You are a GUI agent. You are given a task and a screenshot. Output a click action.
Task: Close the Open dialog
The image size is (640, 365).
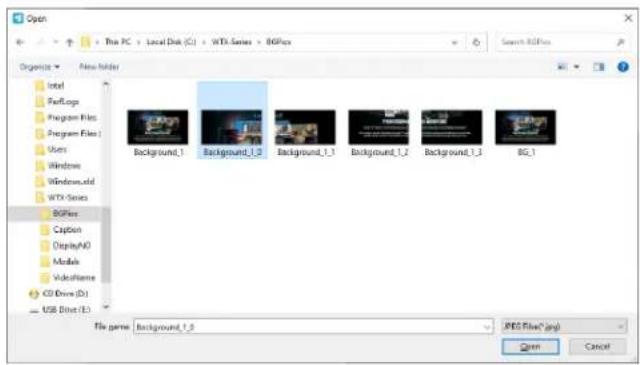tap(628, 18)
